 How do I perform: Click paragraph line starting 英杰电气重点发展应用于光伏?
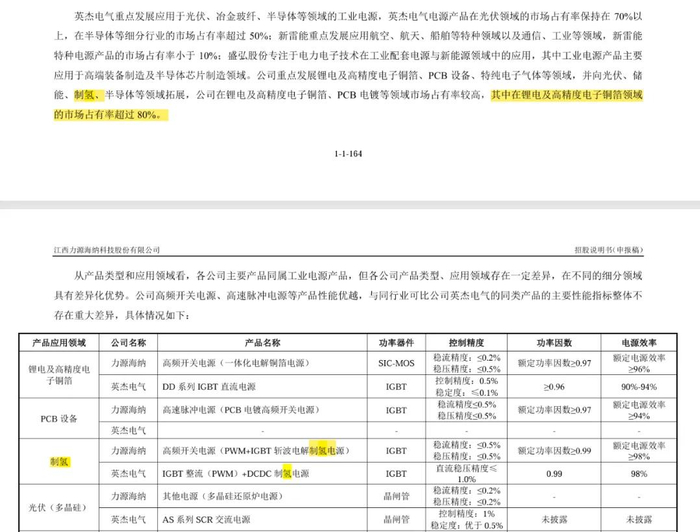[358, 17]
